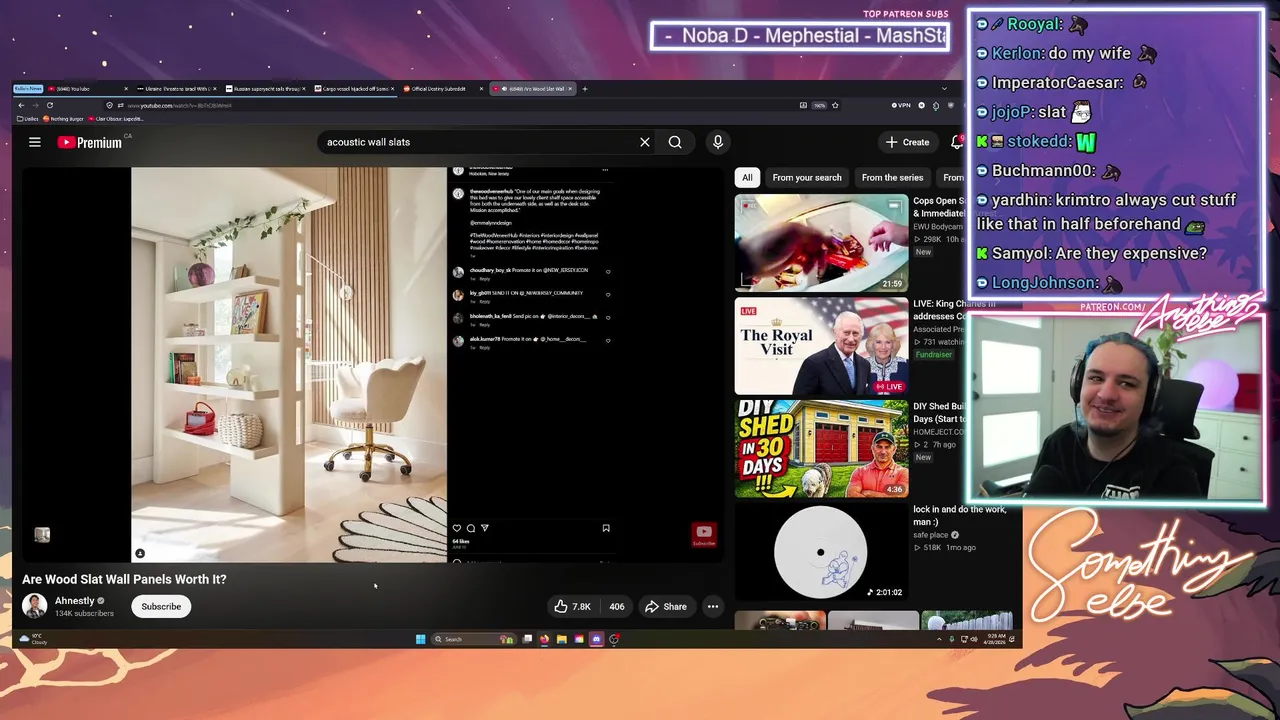The image size is (1280, 720).
Task: Switch to the Ukraine news browser tab
Action: [172, 89]
